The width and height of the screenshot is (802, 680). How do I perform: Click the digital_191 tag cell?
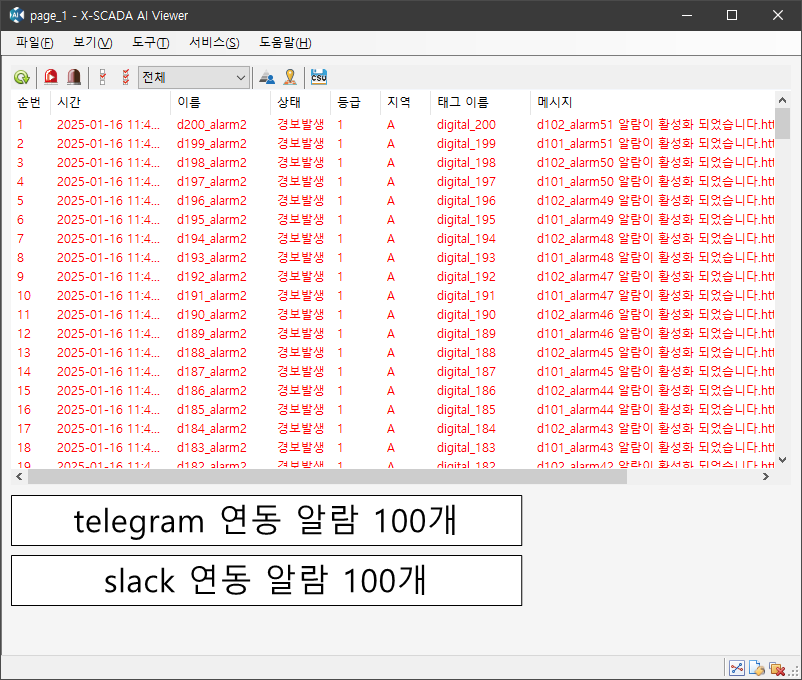click(466, 296)
